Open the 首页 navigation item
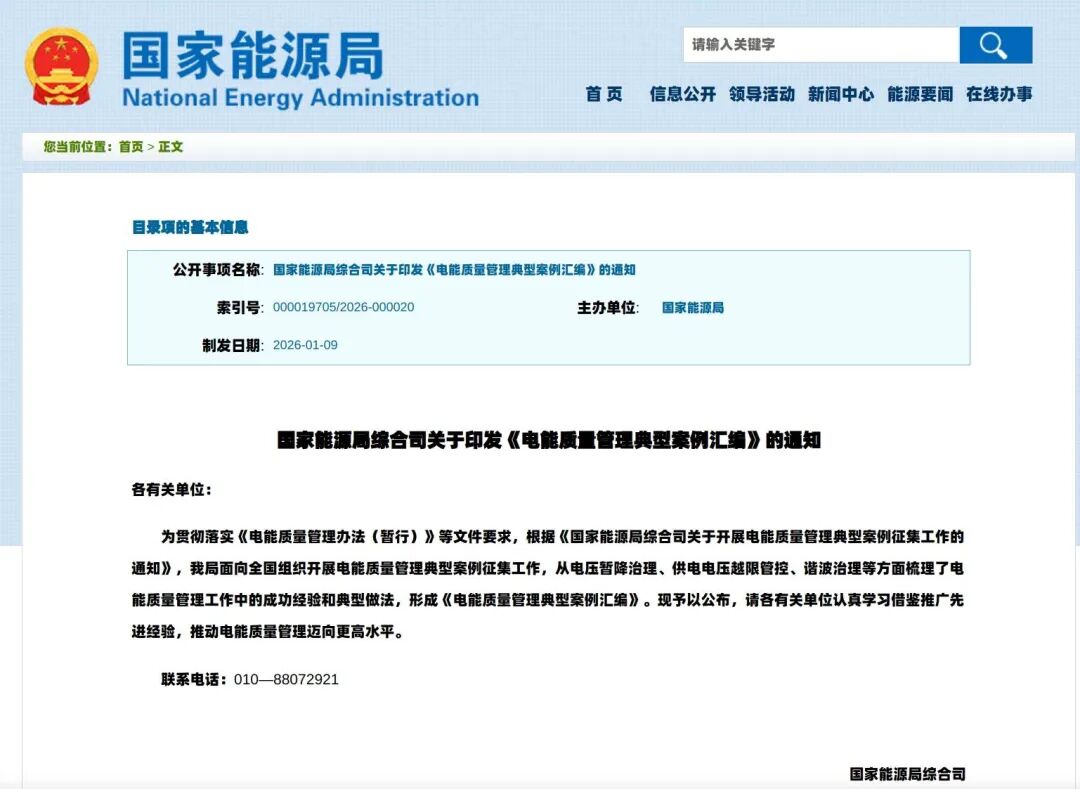The width and height of the screenshot is (1080, 789). (604, 94)
